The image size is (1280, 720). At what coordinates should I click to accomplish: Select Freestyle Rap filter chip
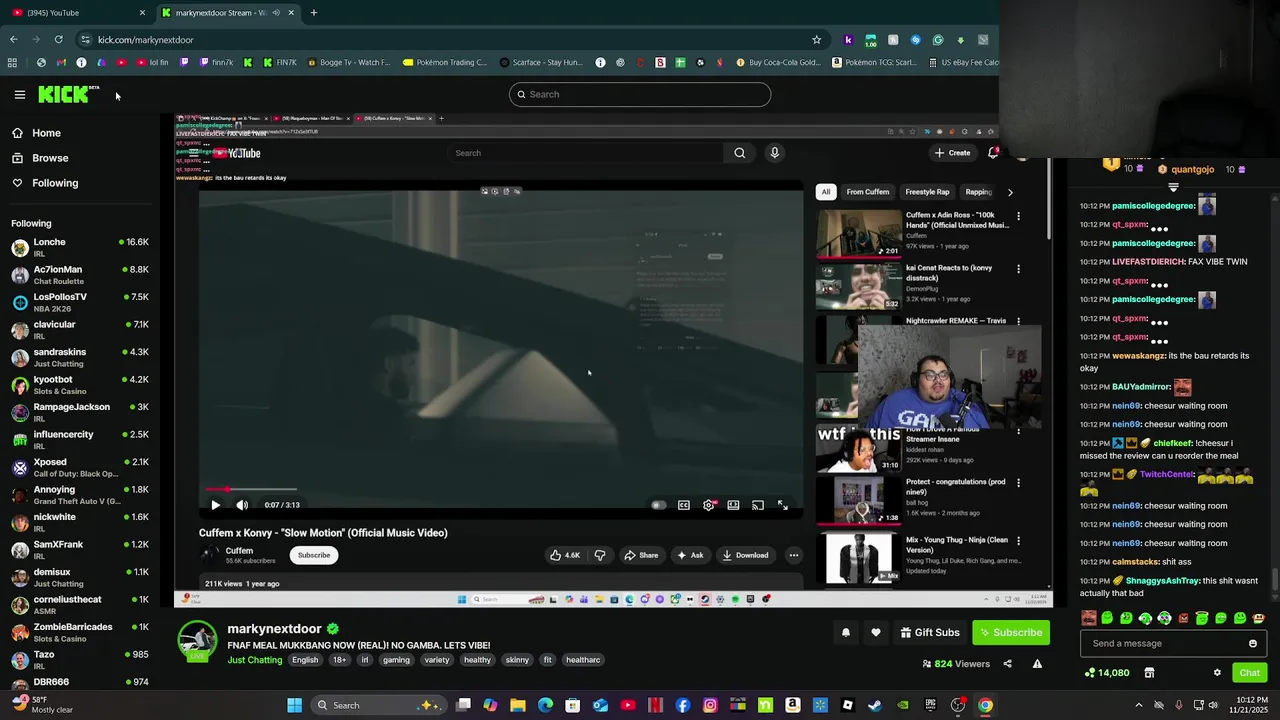(x=927, y=192)
